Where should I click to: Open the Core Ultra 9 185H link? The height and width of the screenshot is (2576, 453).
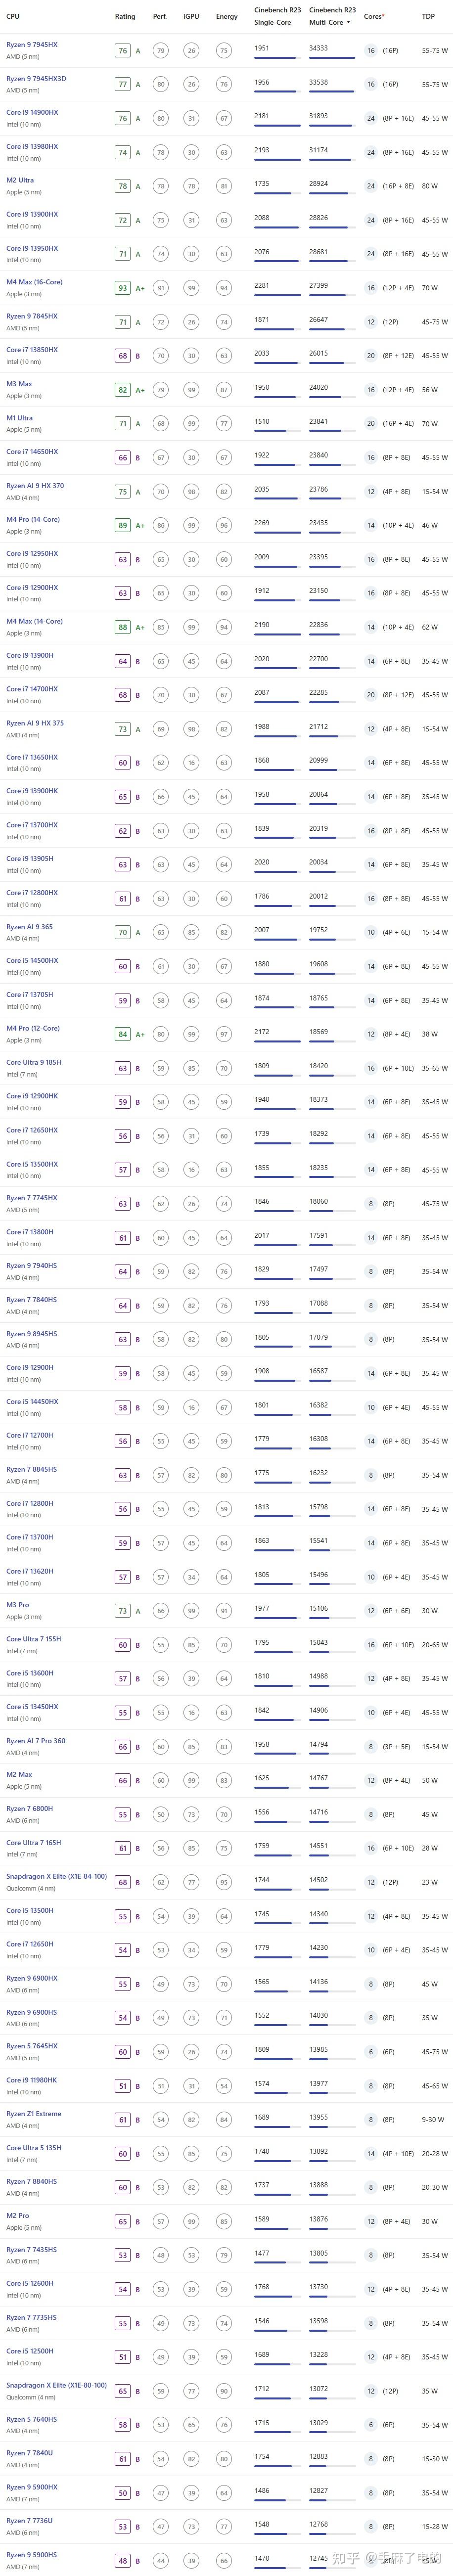pos(33,1063)
